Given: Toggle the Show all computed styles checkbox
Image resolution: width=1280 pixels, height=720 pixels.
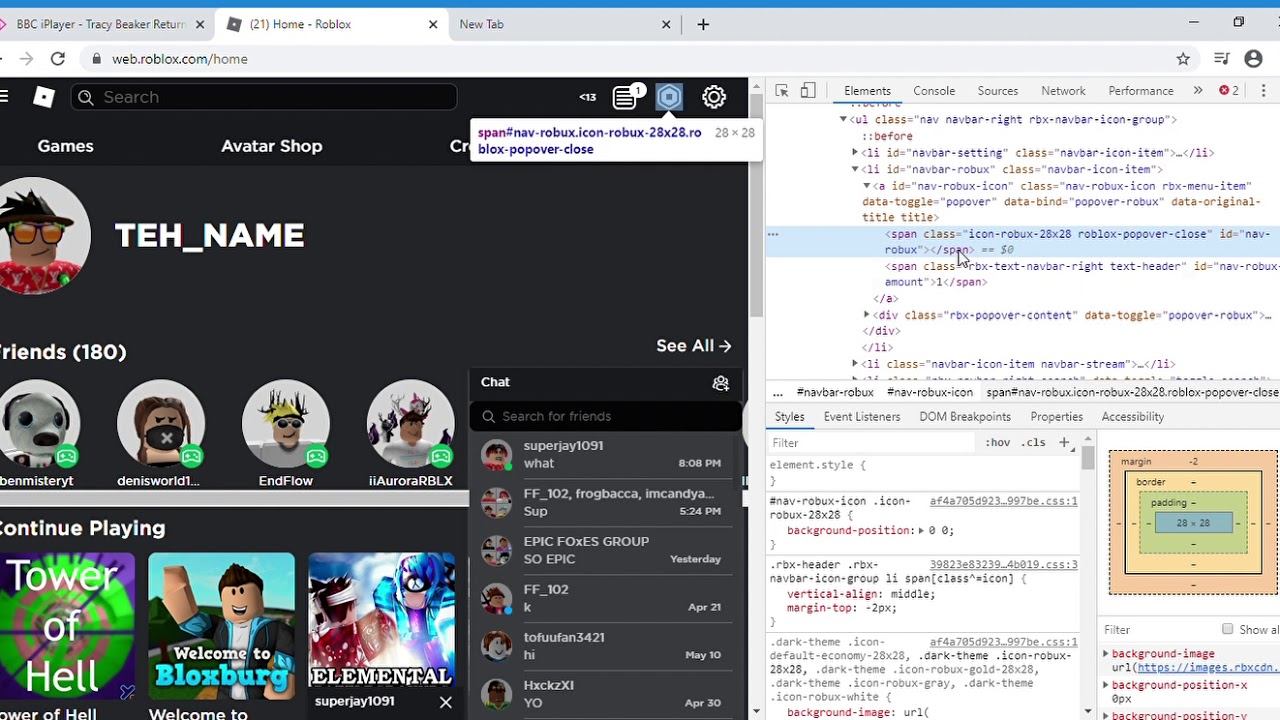Looking at the screenshot, I should click(1227, 629).
